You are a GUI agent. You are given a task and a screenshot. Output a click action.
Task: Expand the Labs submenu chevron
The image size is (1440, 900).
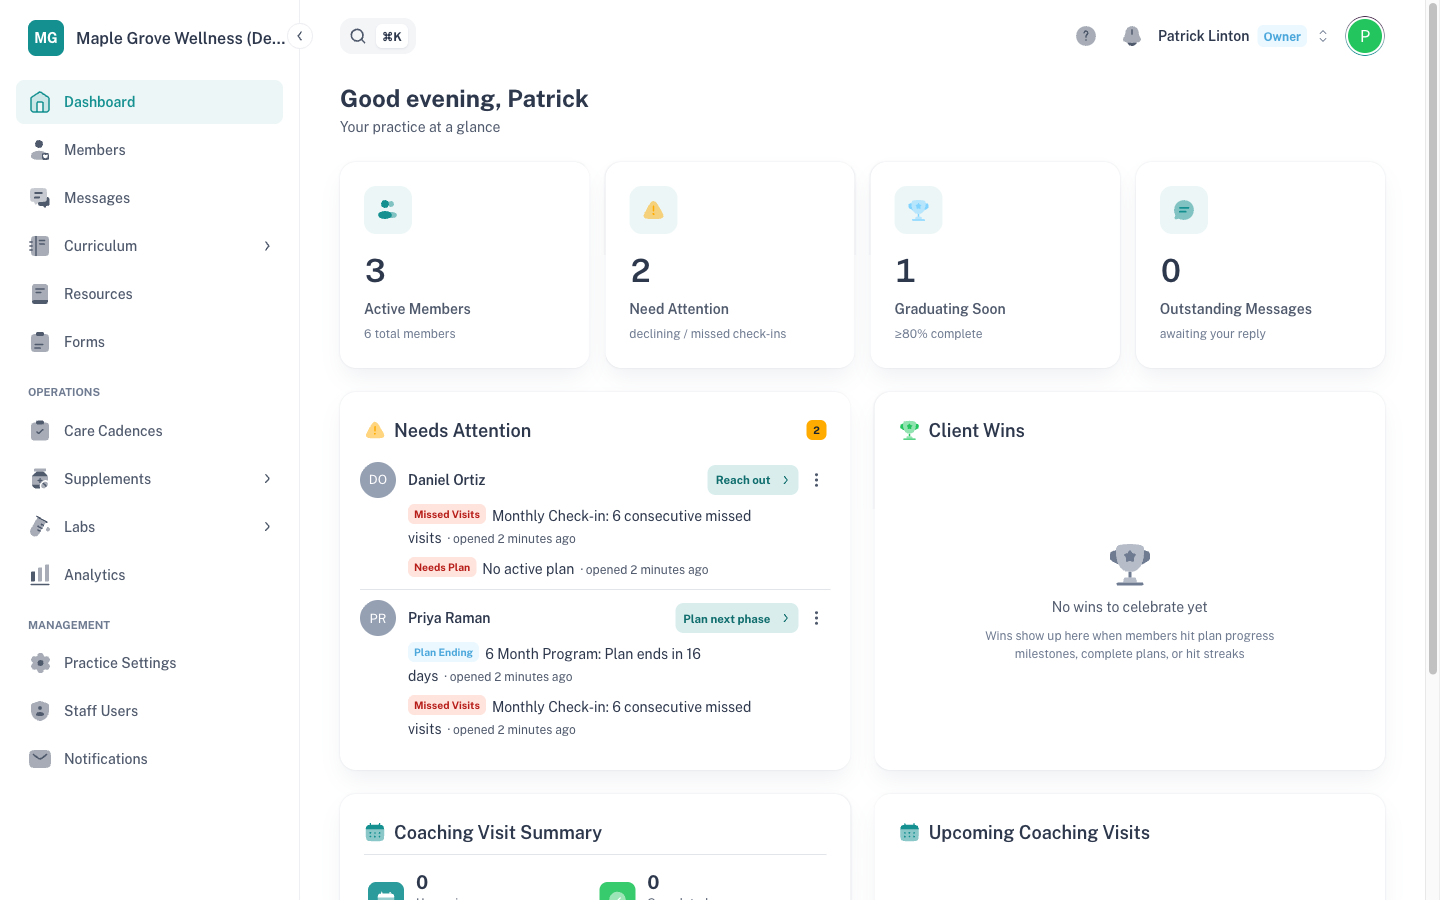tap(267, 527)
